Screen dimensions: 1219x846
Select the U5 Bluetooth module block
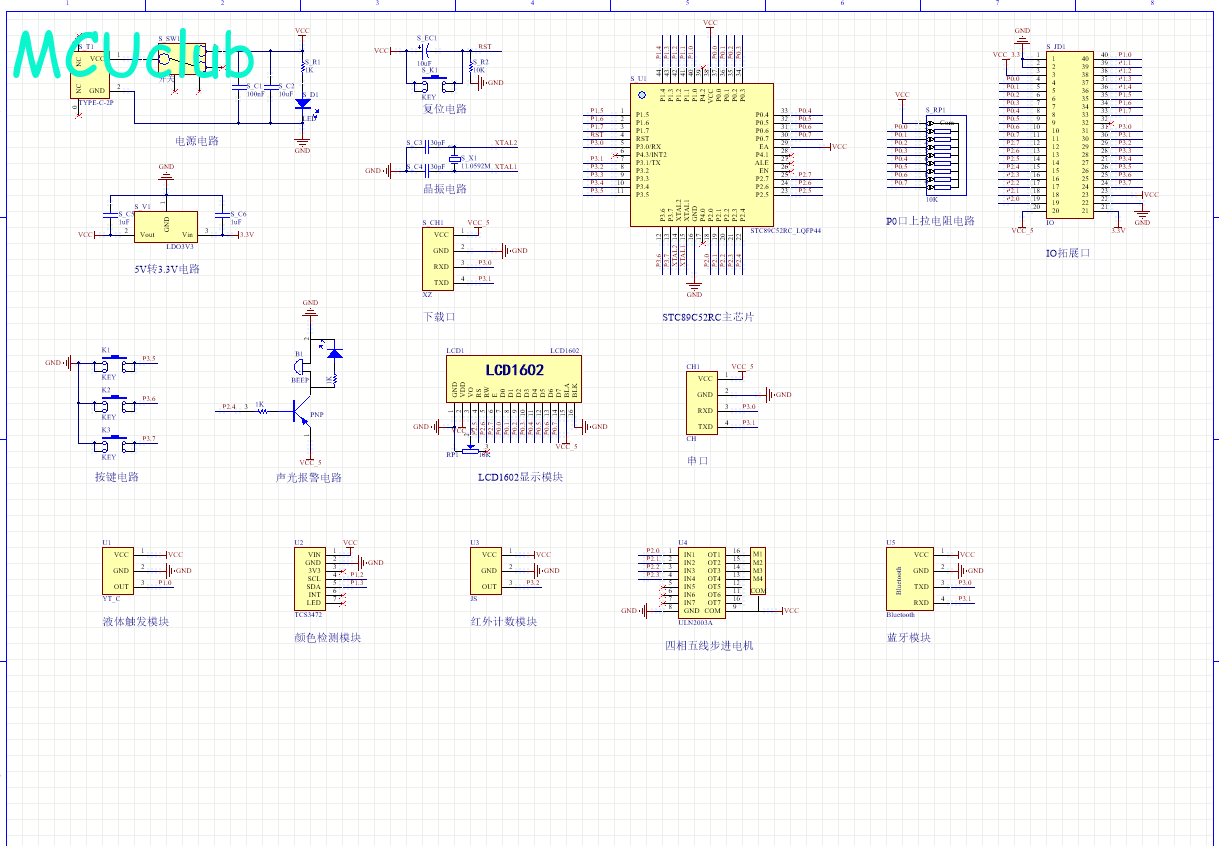click(x=908, y=578)
